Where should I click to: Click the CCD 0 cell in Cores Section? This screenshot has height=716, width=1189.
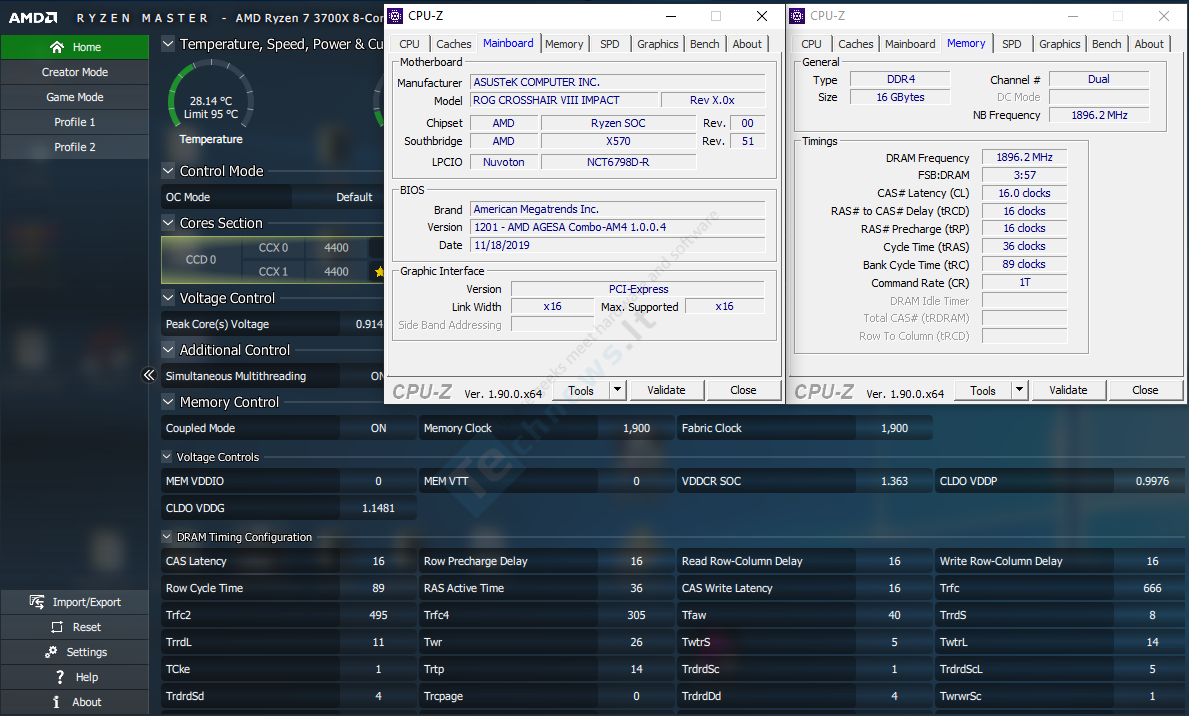click(201, 259)
